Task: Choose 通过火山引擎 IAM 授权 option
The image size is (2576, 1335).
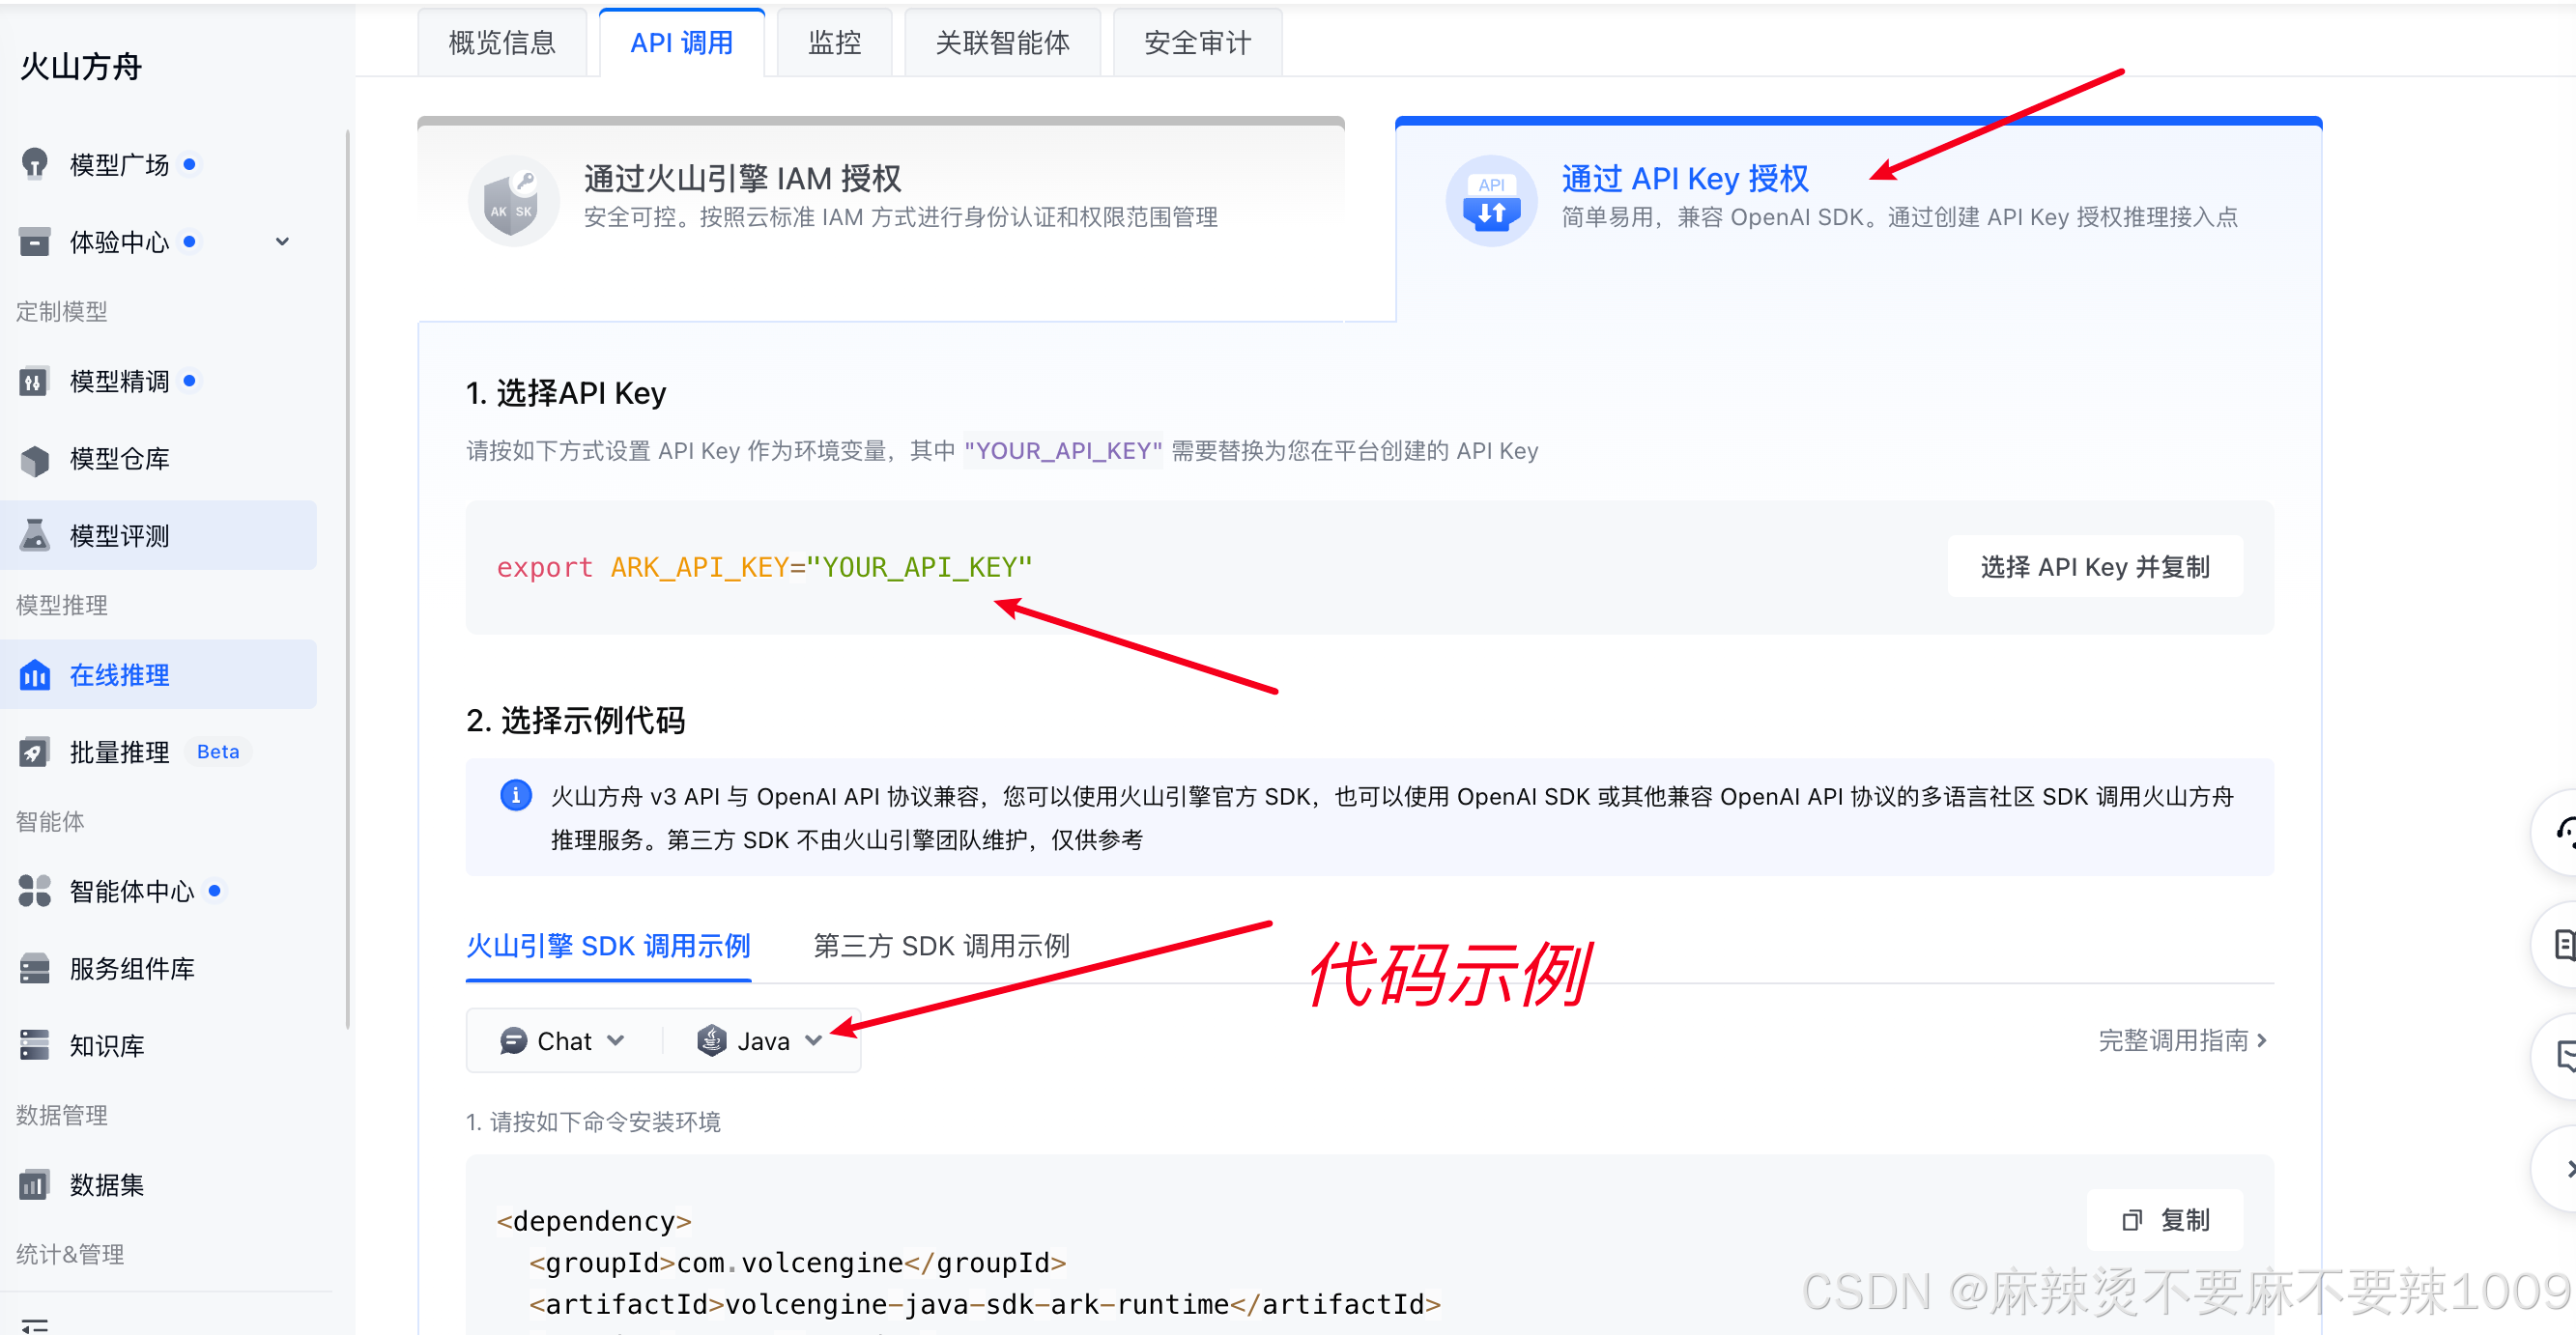Action: click(742, 180)
